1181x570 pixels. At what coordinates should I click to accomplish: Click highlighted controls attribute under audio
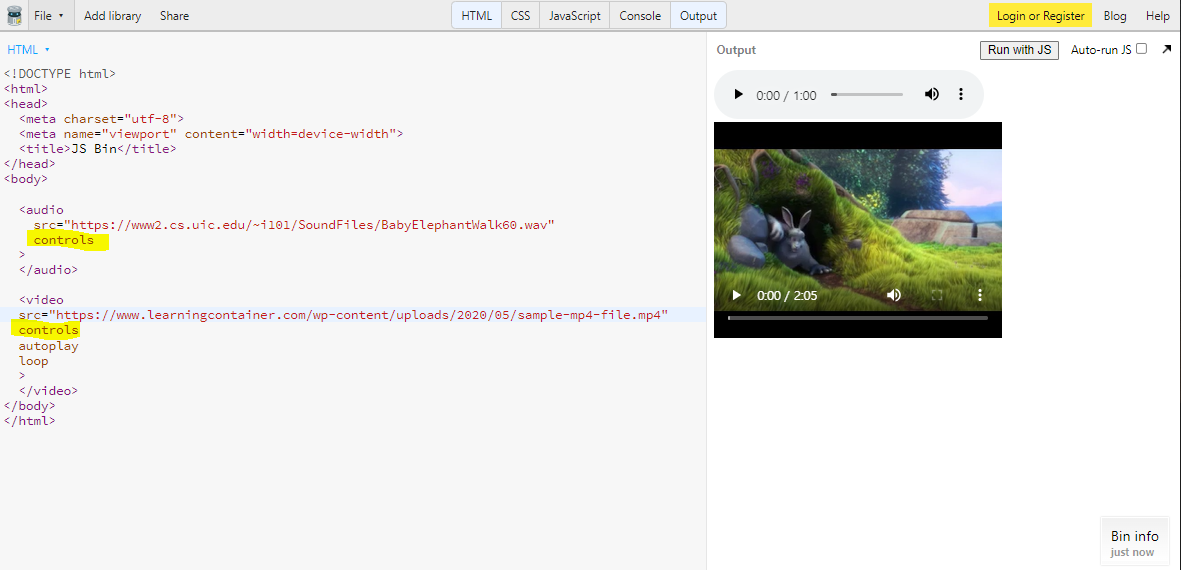(64, 240)
